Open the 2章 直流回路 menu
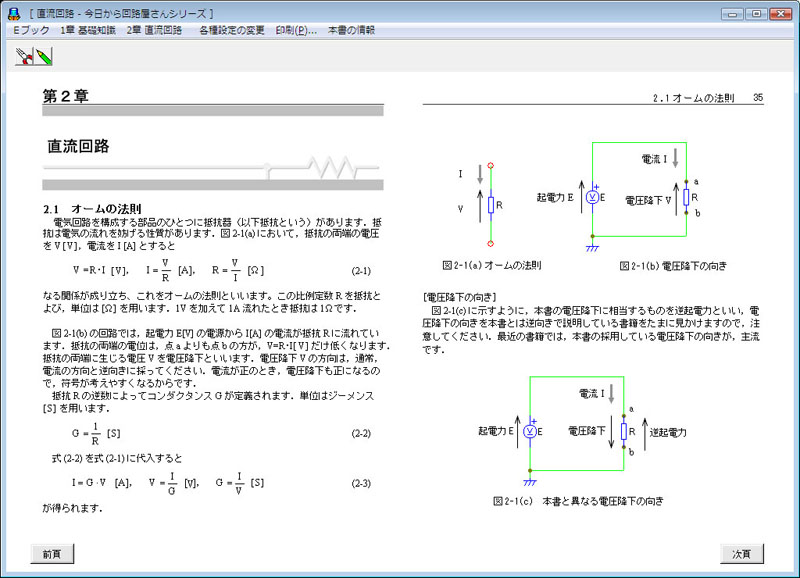 (x=154, y=31)
